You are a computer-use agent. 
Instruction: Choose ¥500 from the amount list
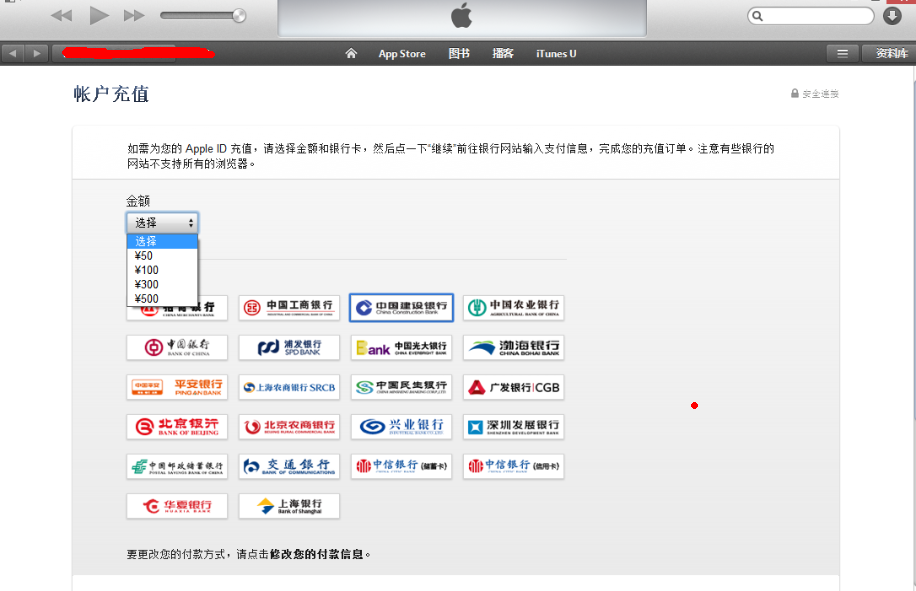click(162, 298)
